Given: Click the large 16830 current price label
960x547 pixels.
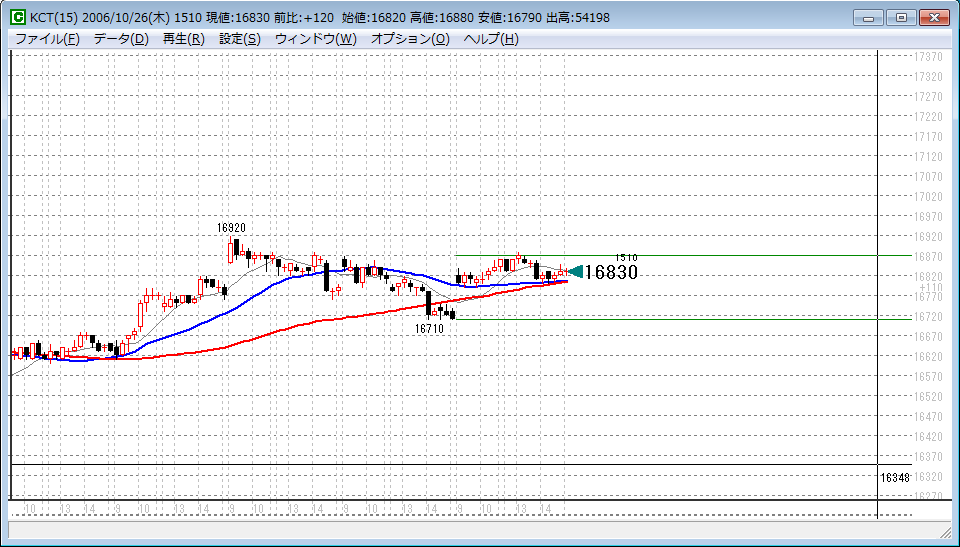Looking at the screenshot, I should [x=611, y=272].
